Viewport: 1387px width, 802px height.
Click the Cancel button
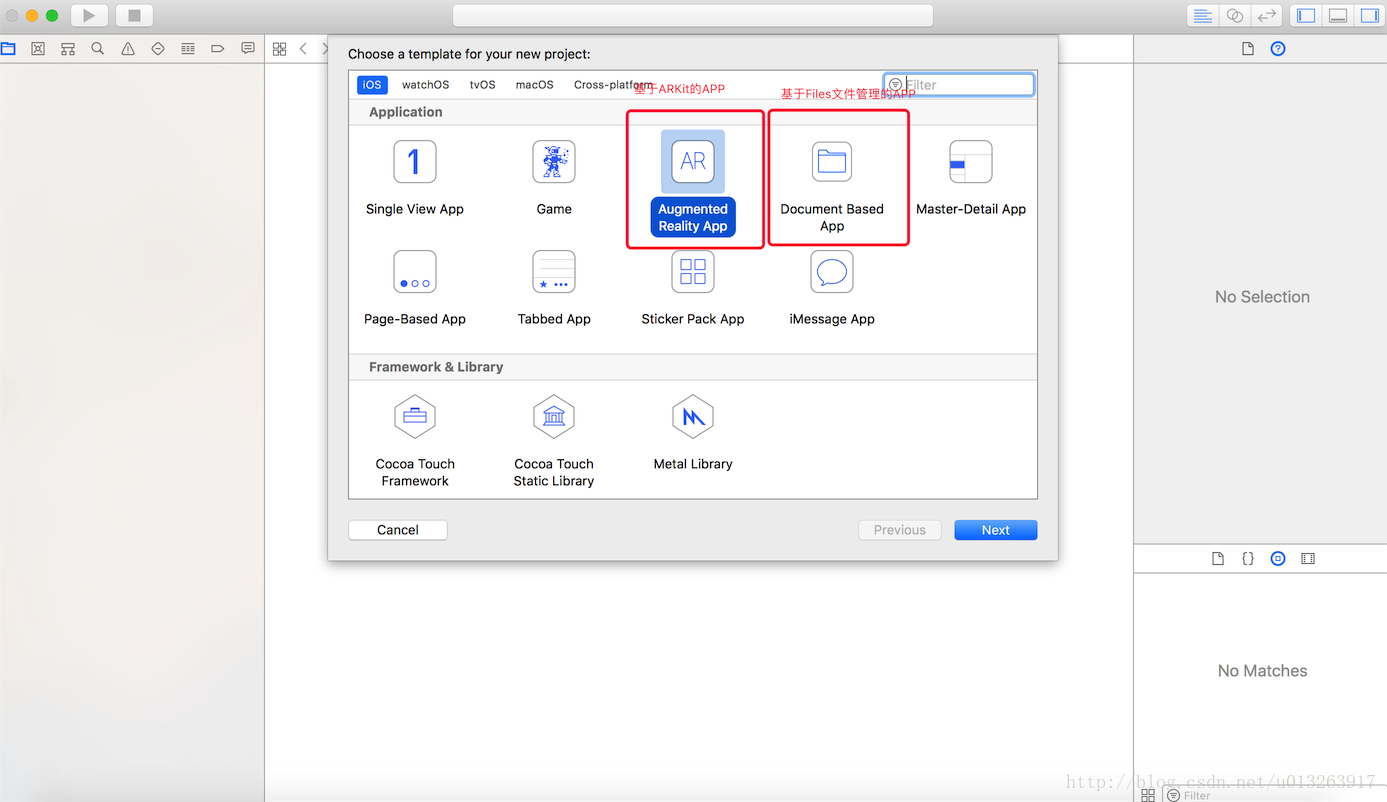(x=398, y=530)
